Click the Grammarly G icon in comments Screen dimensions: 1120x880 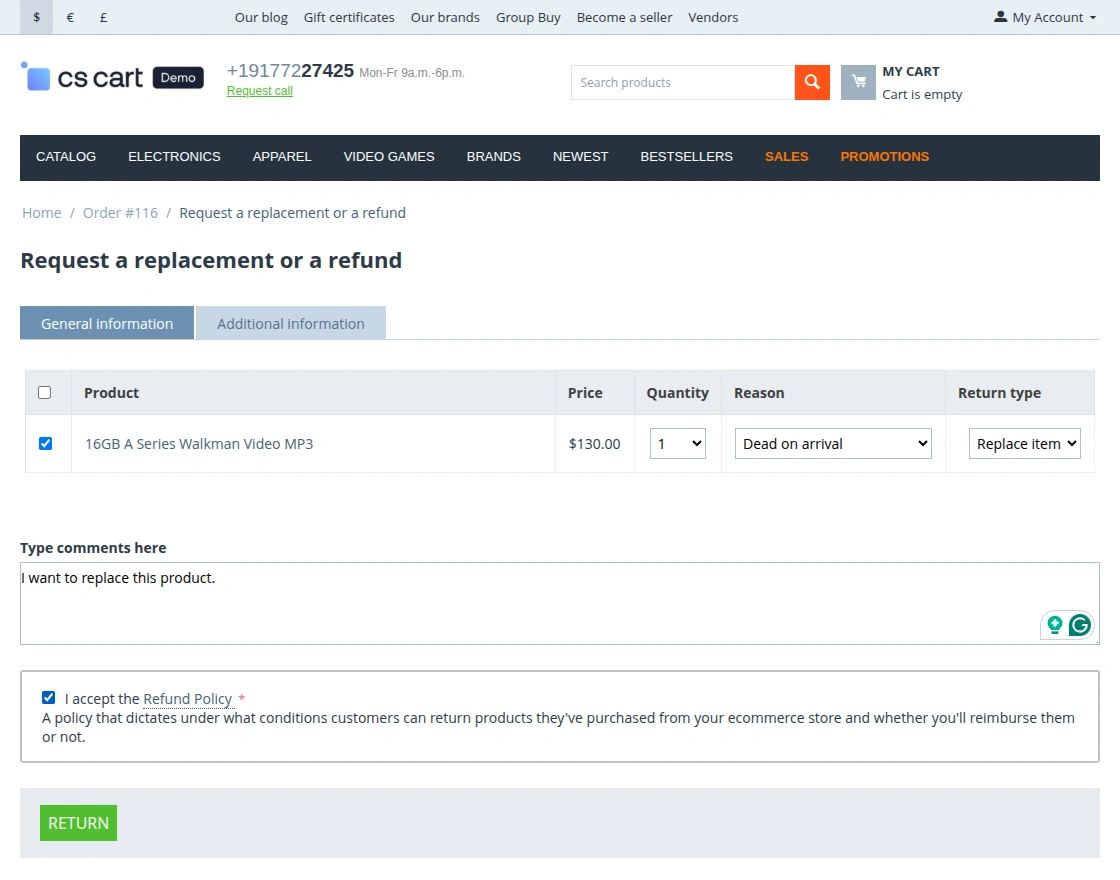pos(1080,625)
